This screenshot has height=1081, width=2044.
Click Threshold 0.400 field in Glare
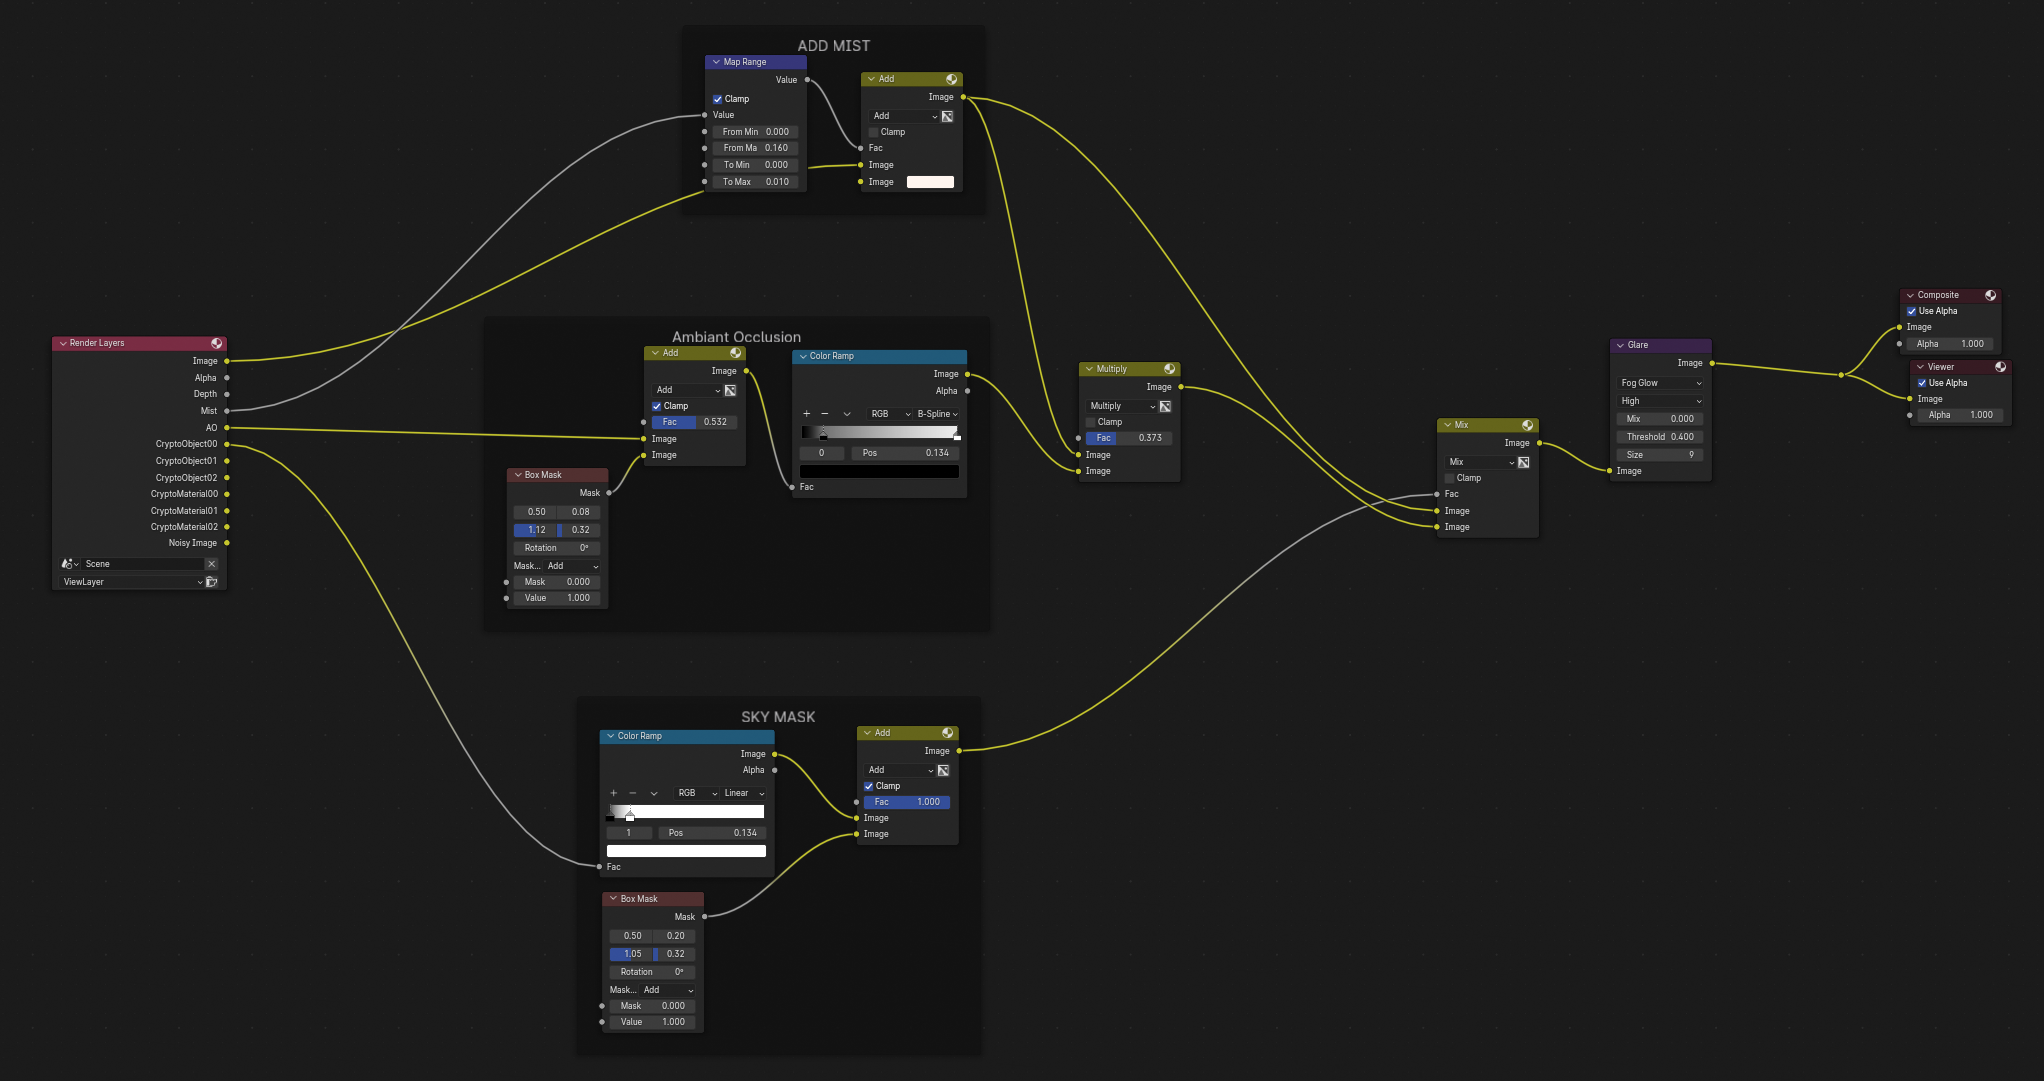tap(1660, 437)
